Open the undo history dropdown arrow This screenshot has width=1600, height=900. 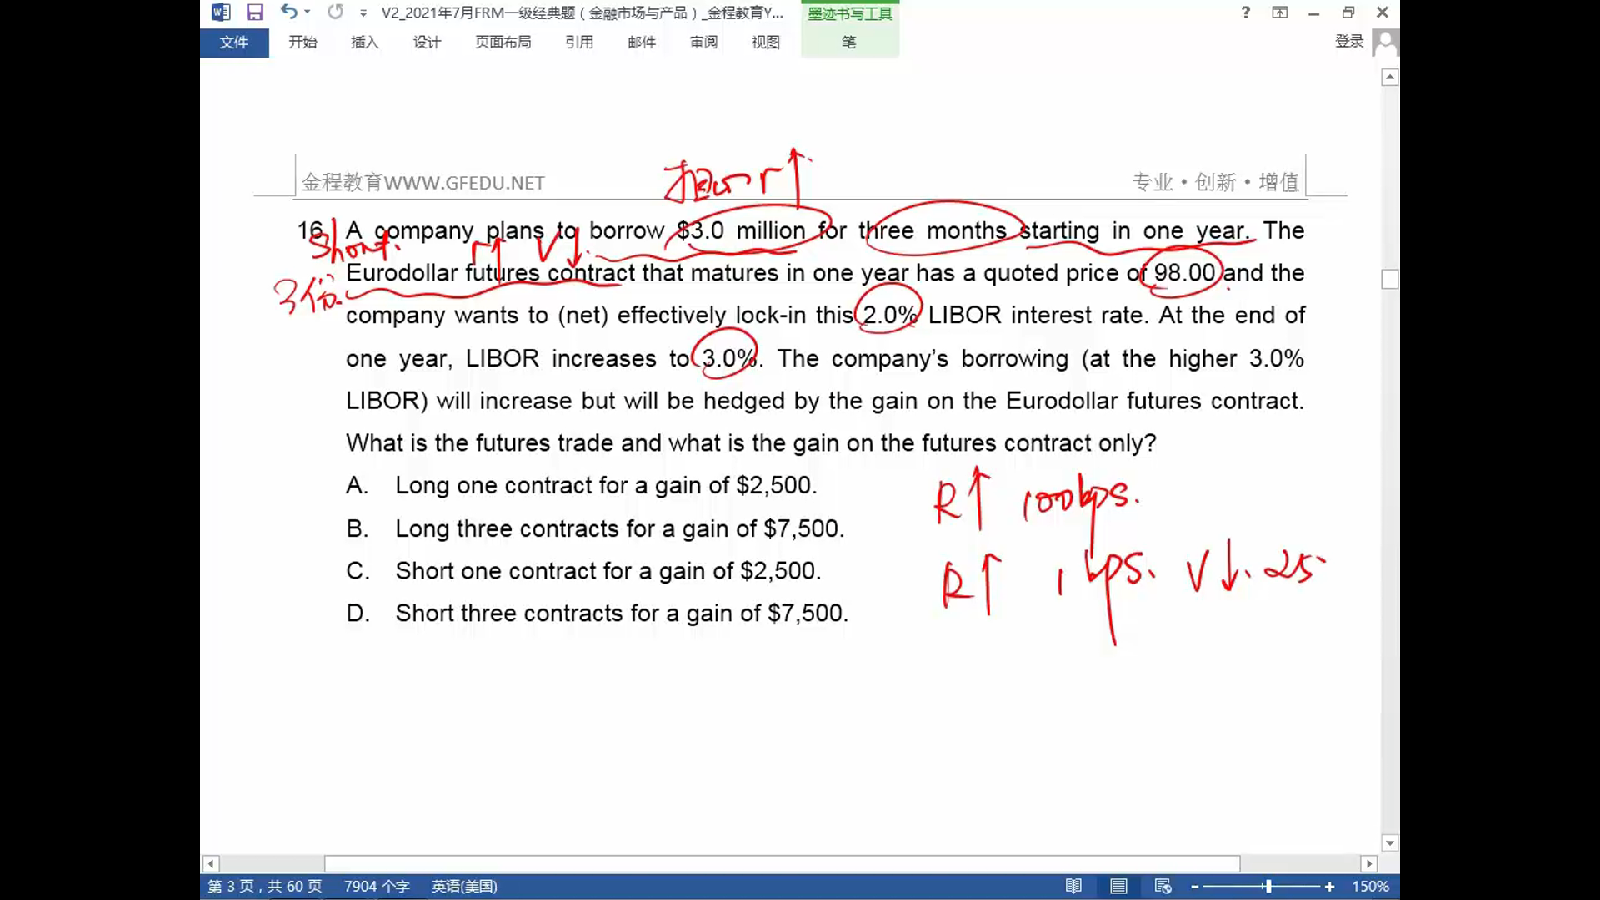[307, 12]
